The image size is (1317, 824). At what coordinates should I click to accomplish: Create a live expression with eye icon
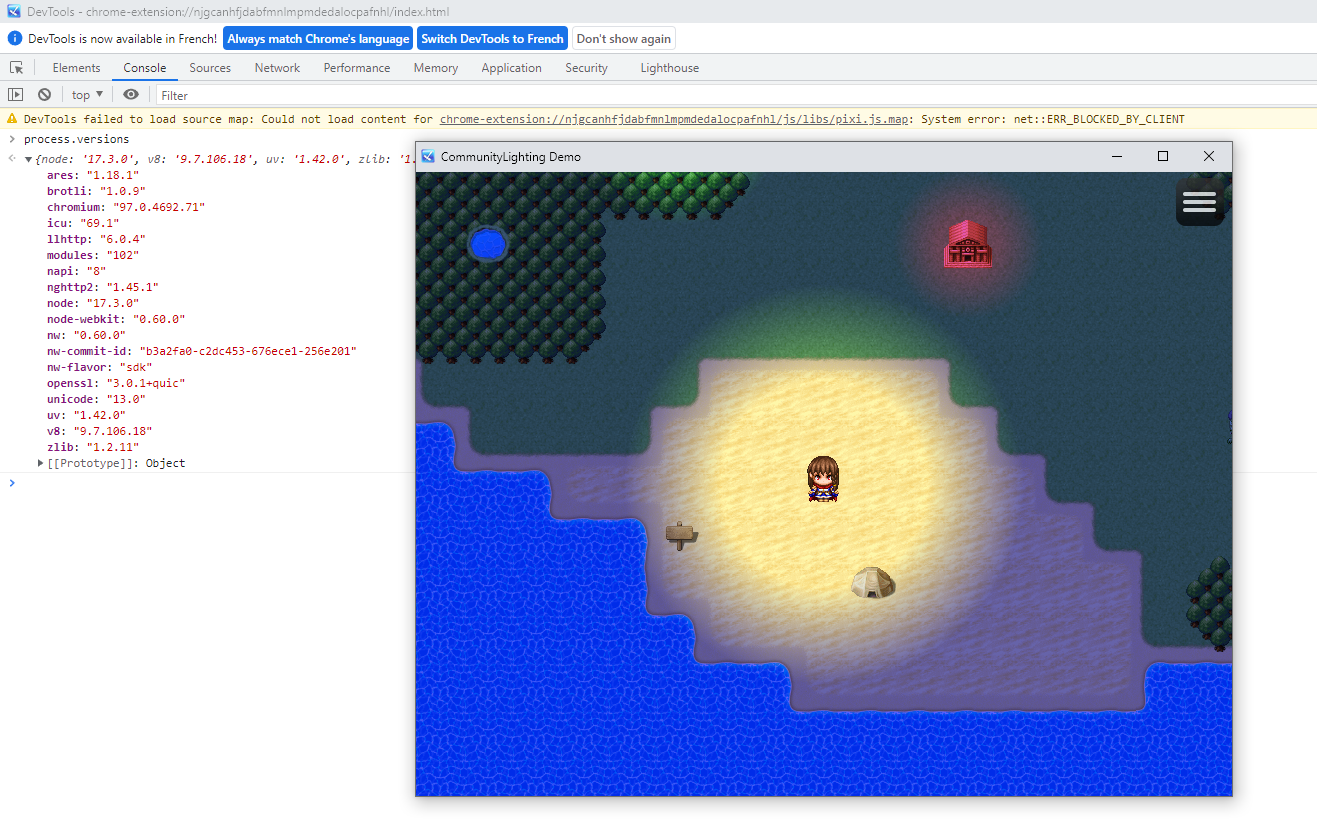point(131,95)
